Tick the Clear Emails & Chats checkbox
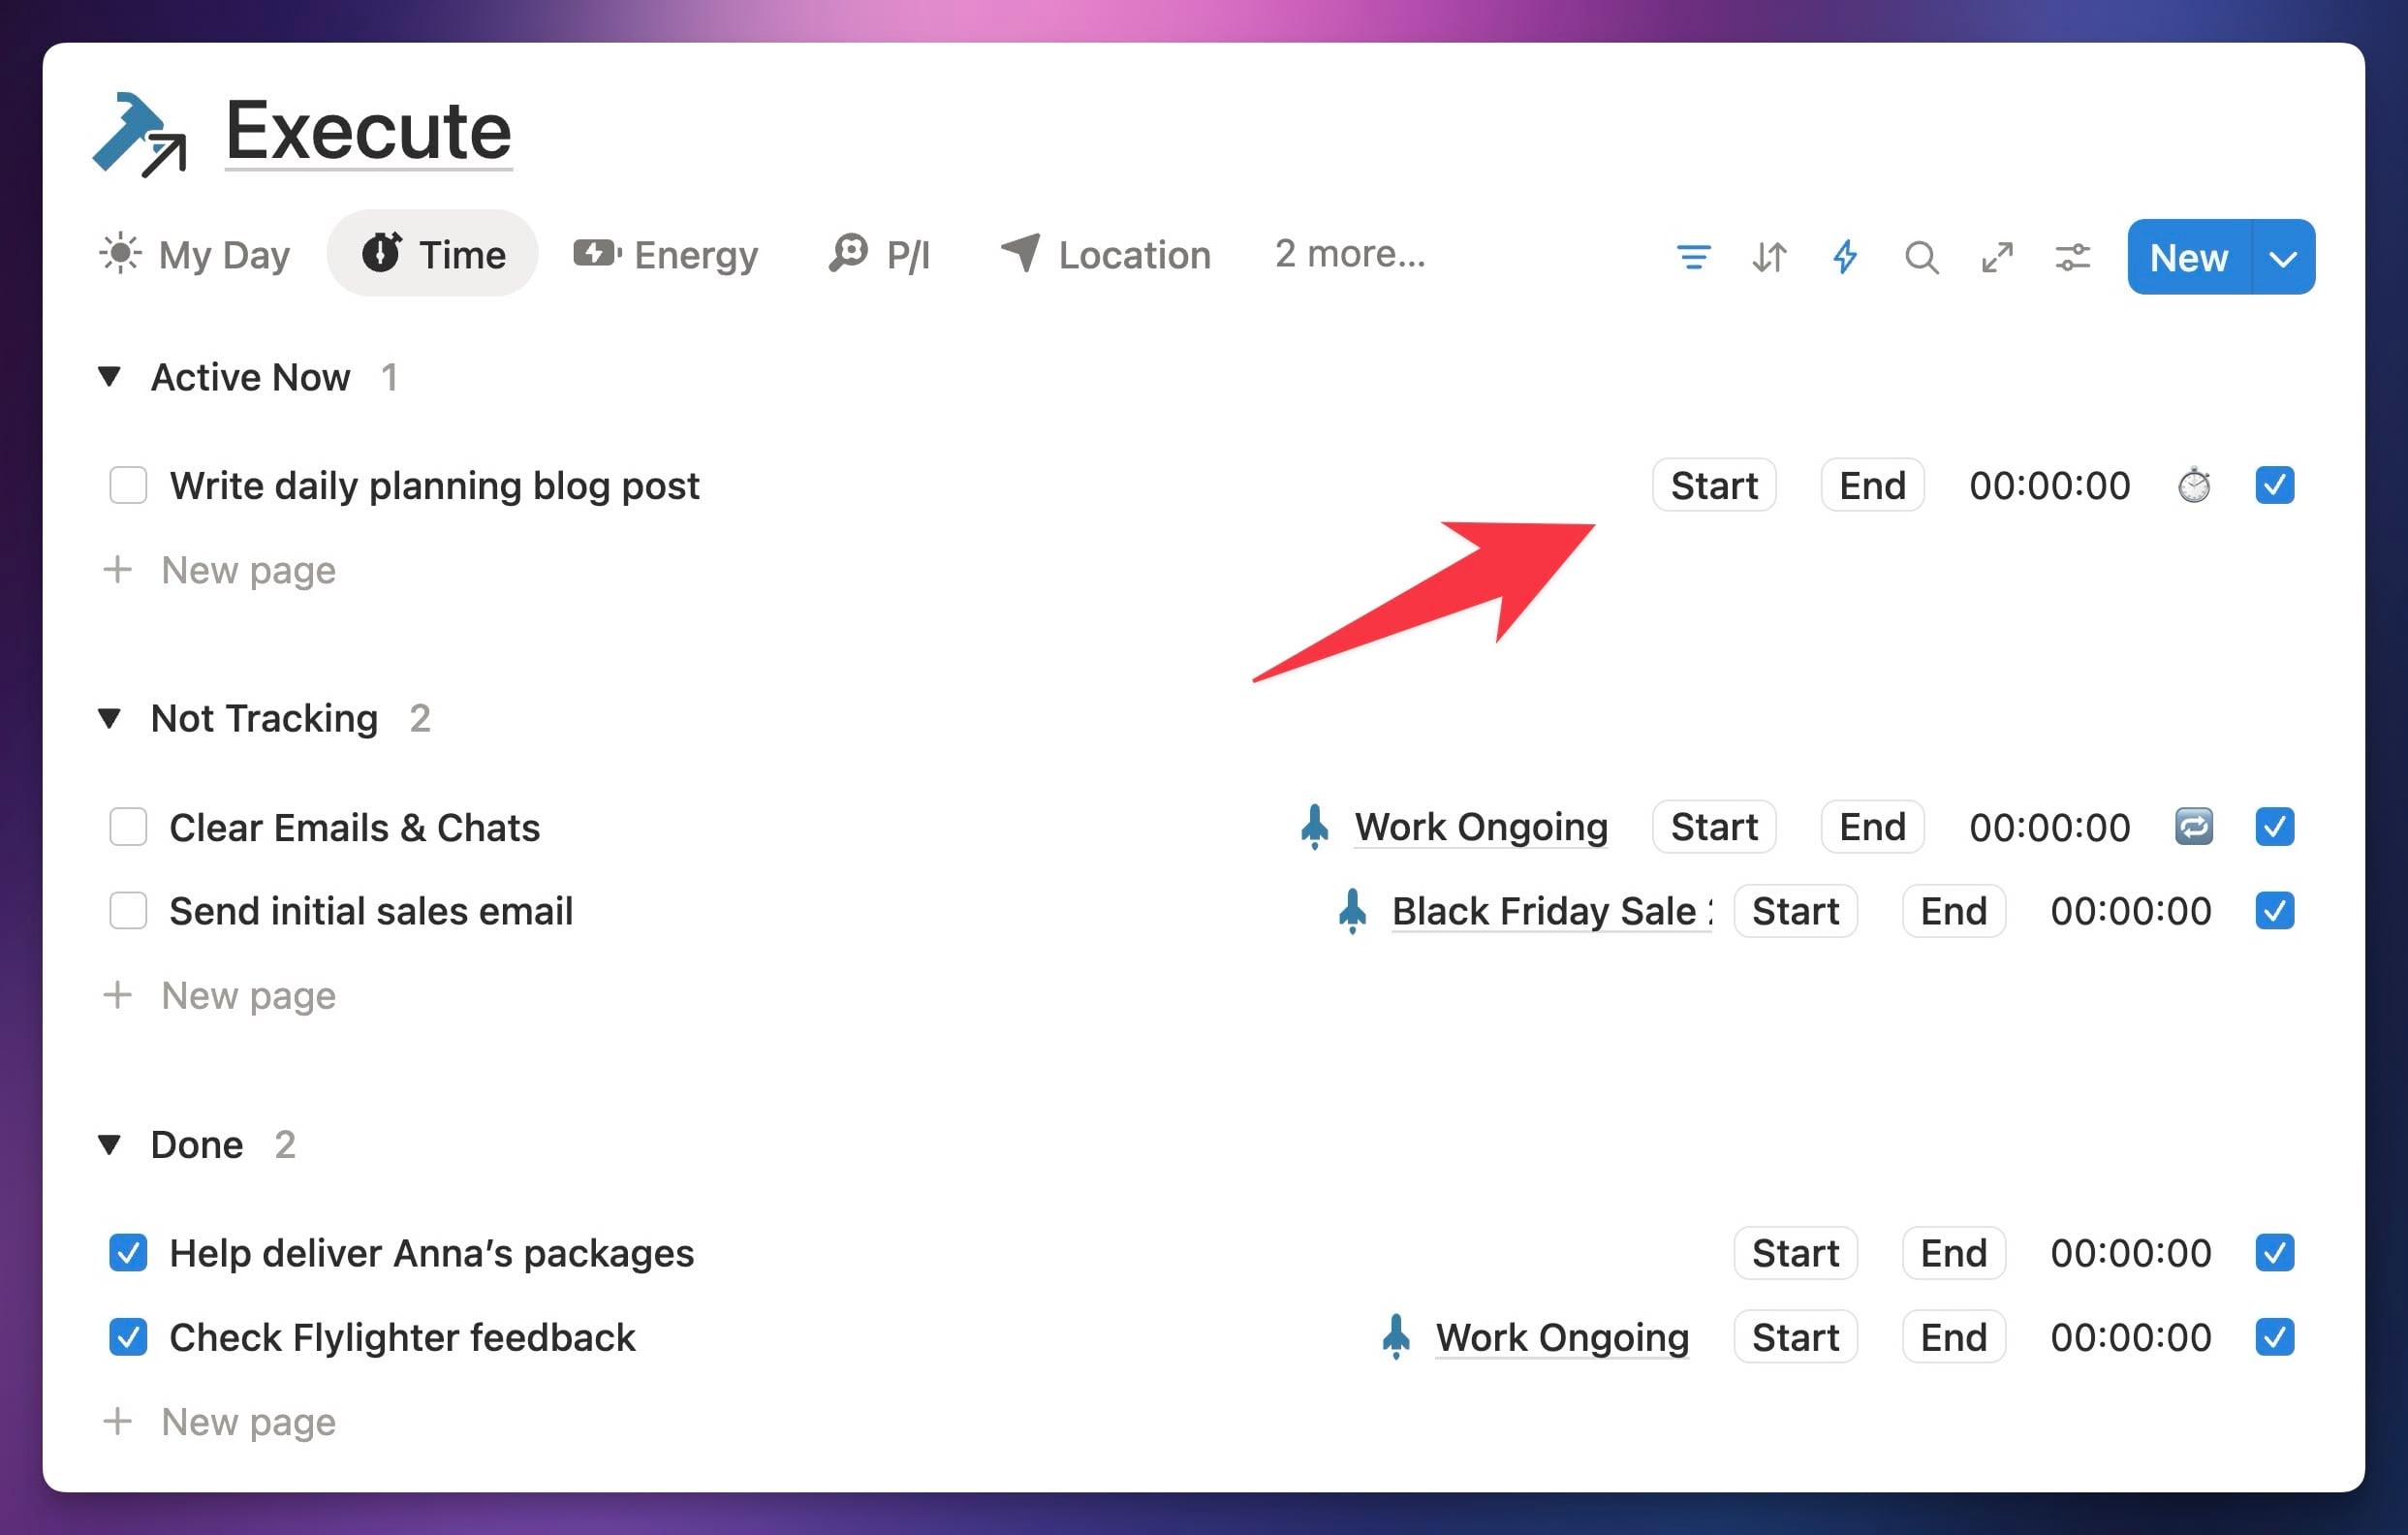The image size is (2408, 1535). pos(128,827)
